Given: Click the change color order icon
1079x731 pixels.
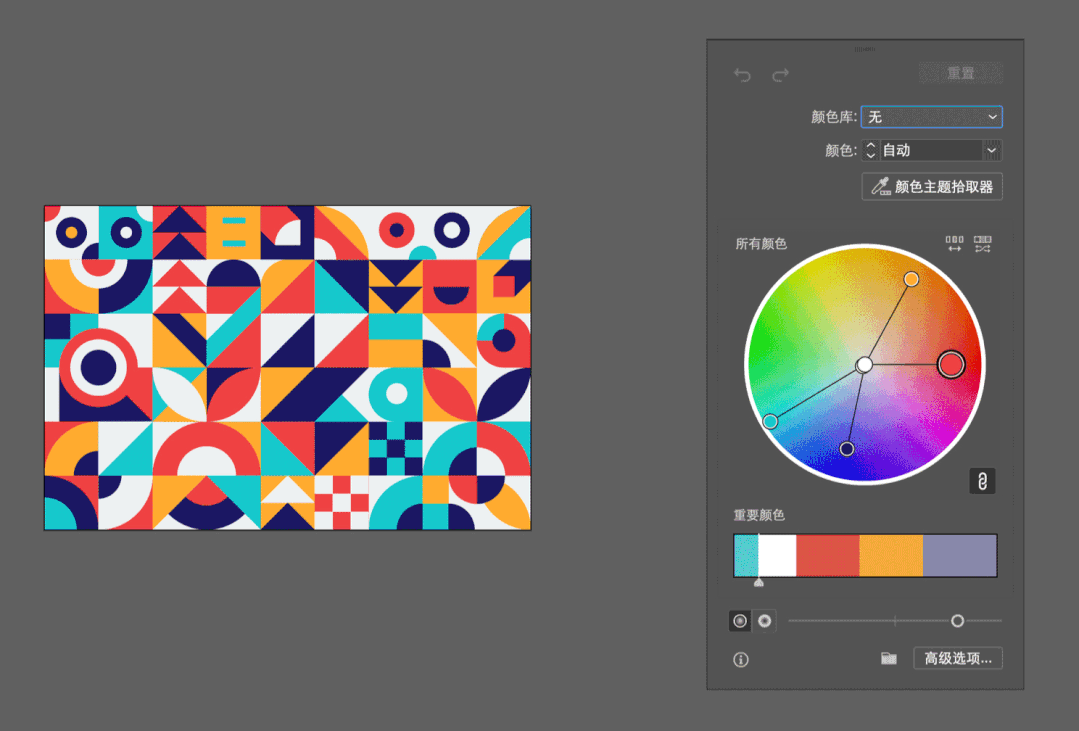Looking at the screenshot, I should pos(954,244).
